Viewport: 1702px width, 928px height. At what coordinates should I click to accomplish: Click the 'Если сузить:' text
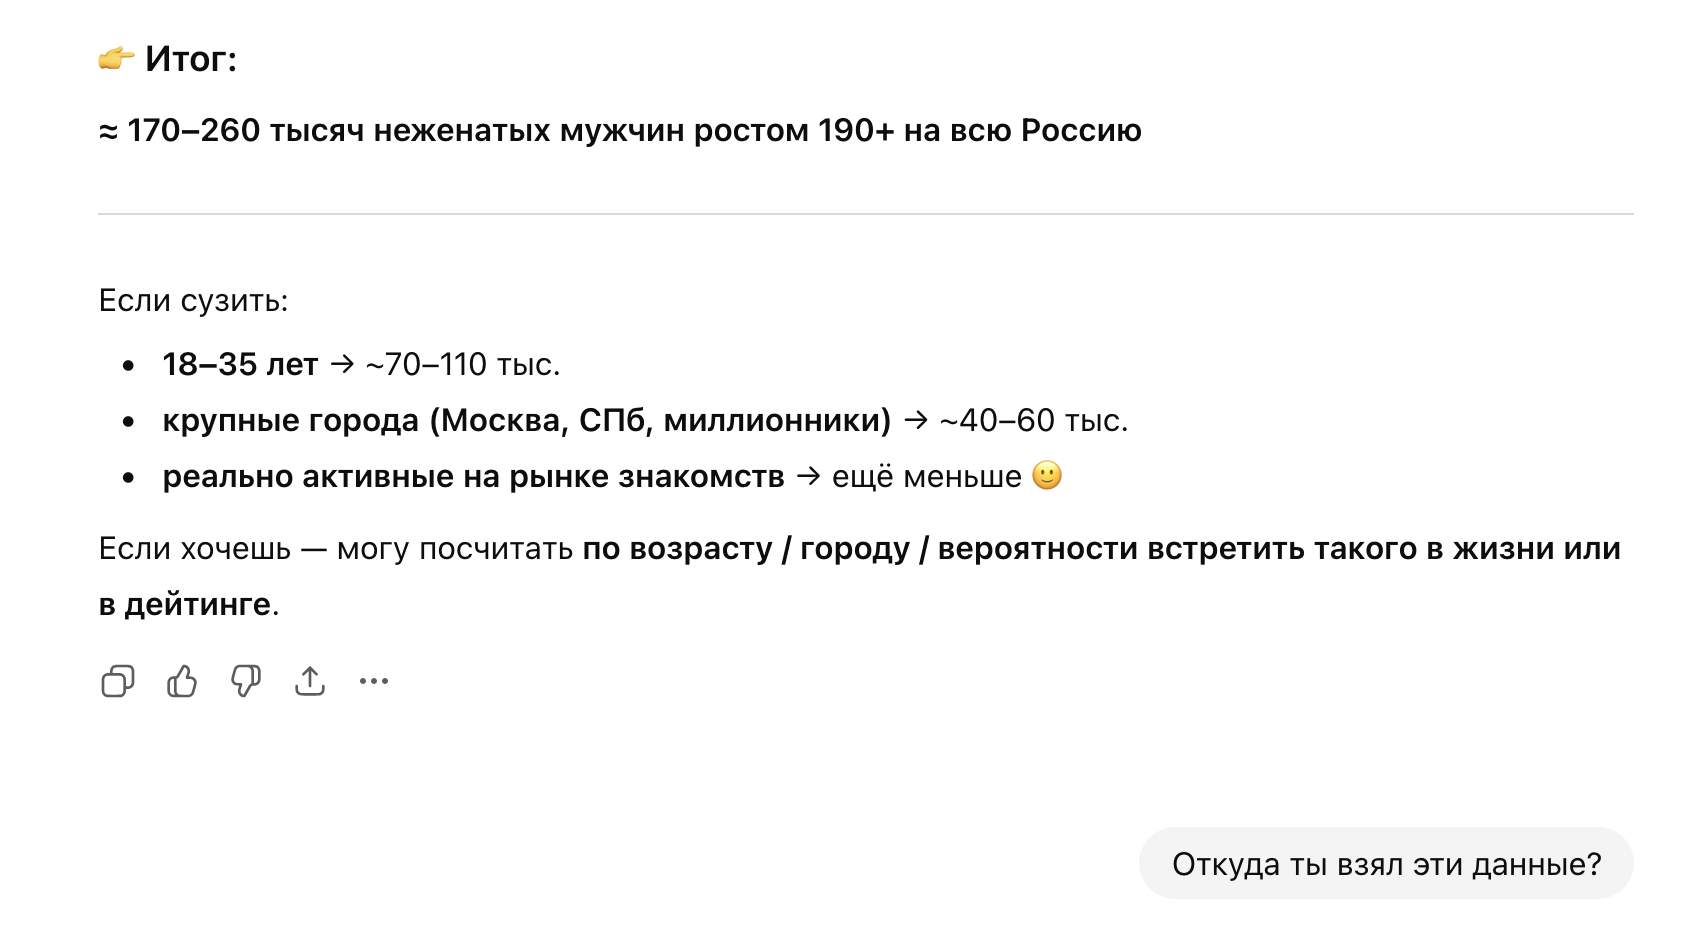click(193, 300)
